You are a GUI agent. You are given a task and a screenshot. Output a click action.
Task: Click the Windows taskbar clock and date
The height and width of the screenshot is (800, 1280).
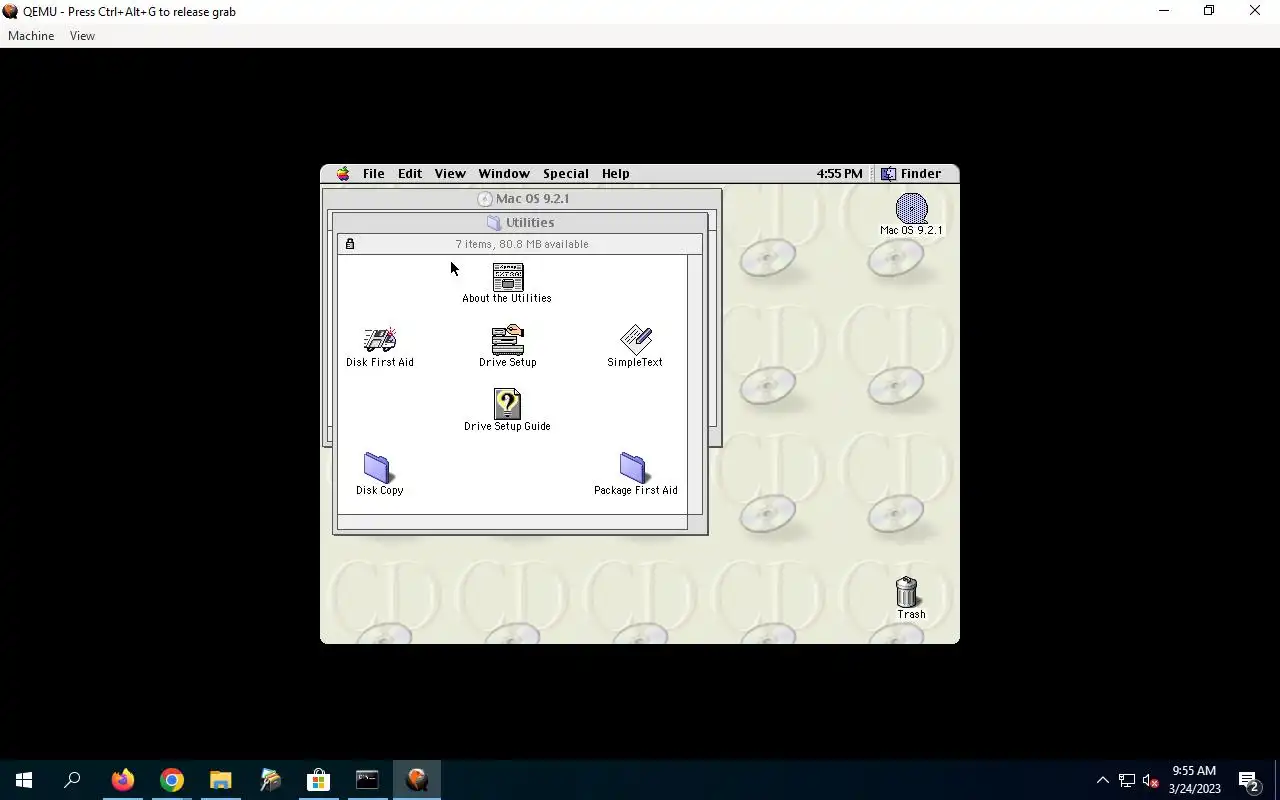(1195, 780)
